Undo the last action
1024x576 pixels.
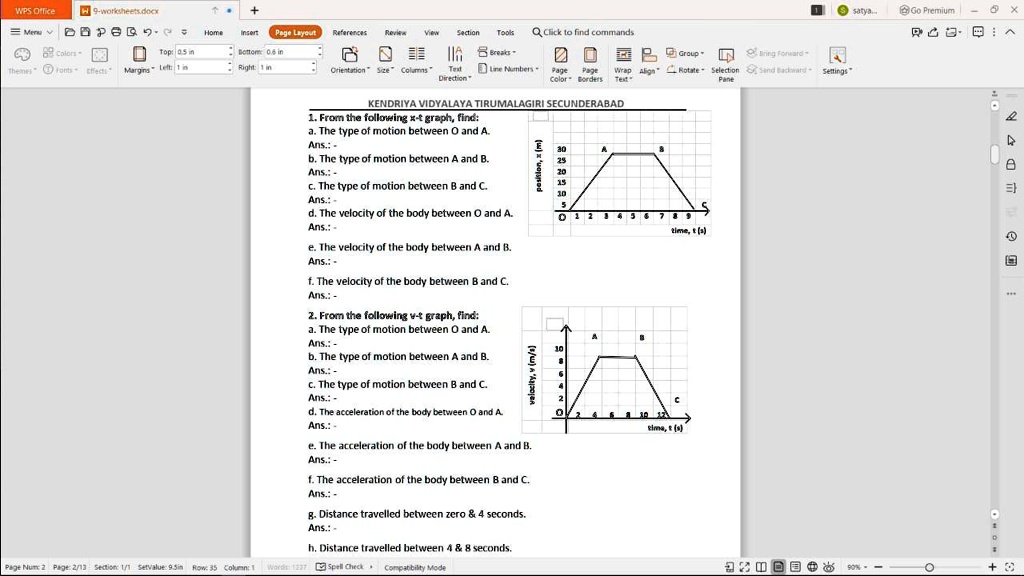tap(148, 32)
